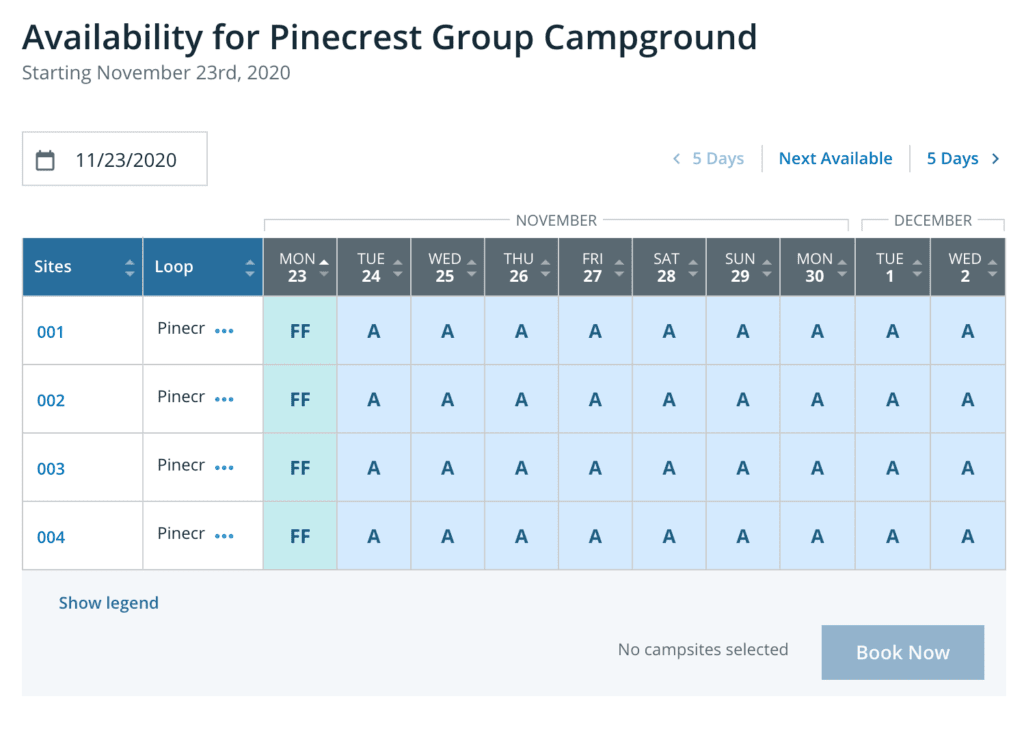This screenshot has height=740, width=1024.
Task: Open site 001 details link
Action: pyautogui.click(x=51, y=331)
